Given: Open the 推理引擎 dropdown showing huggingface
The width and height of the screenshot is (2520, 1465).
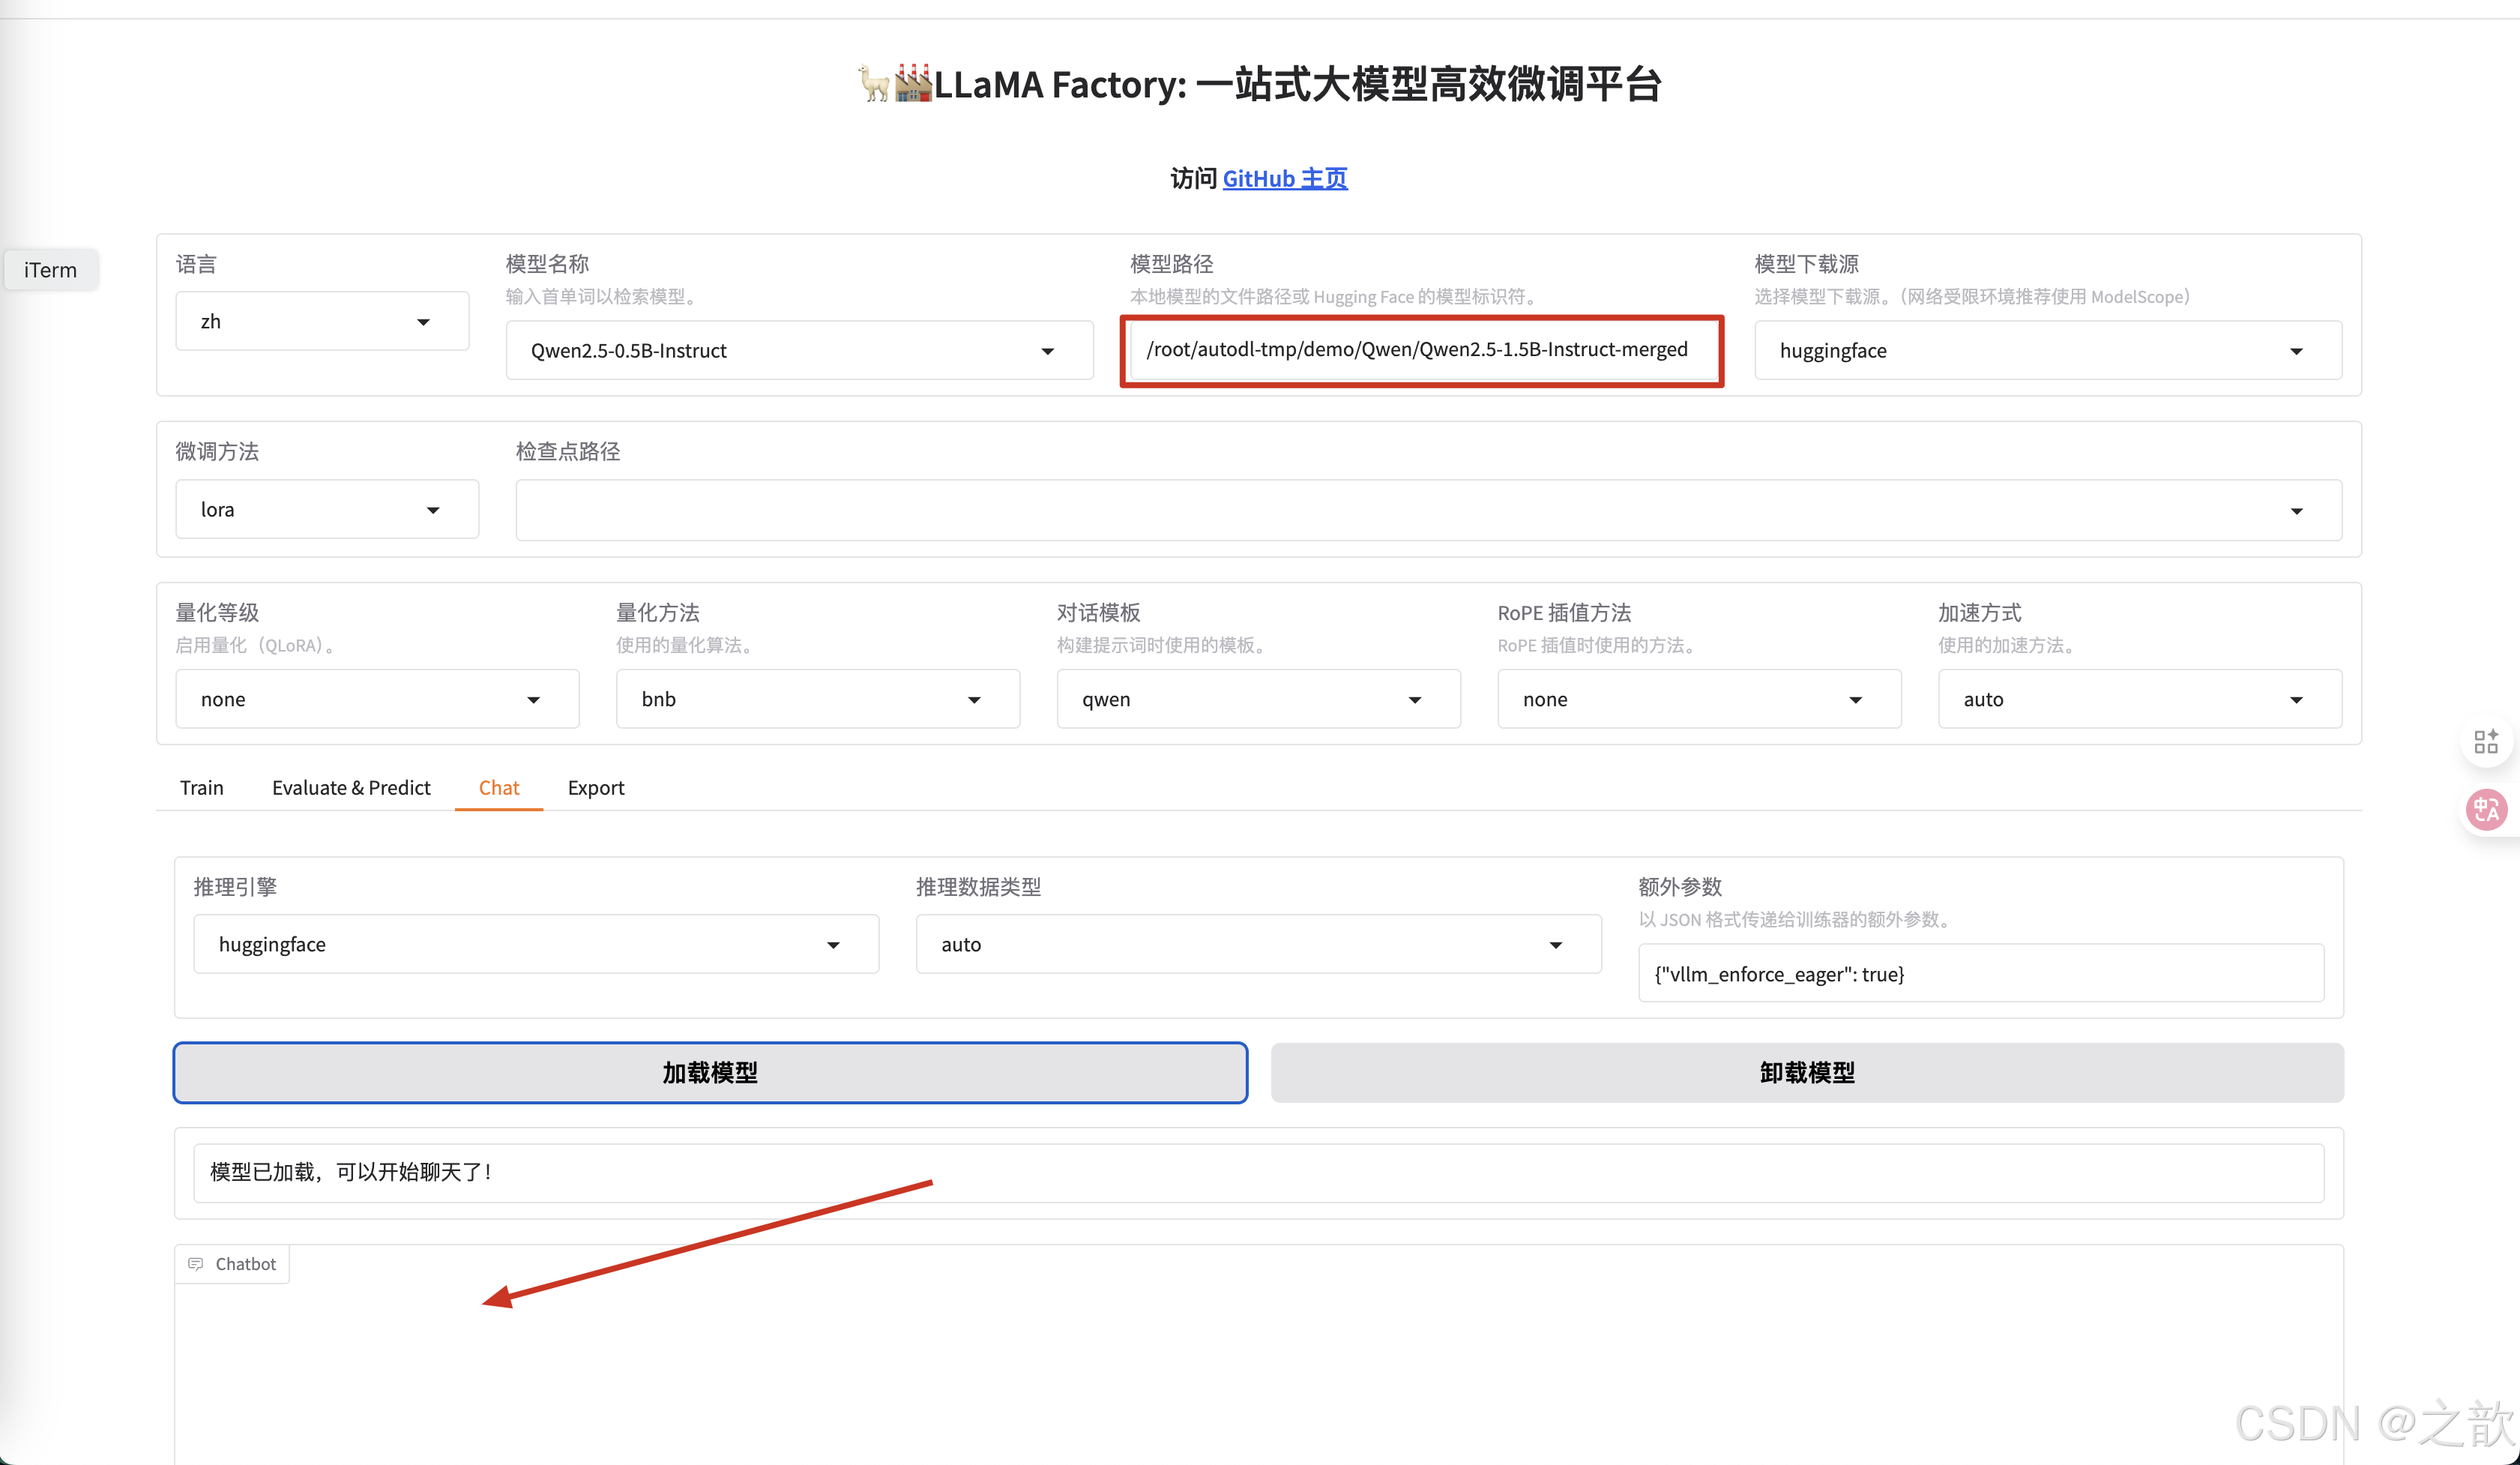Looking at the screenshot, I should click(x=536, y=944).
